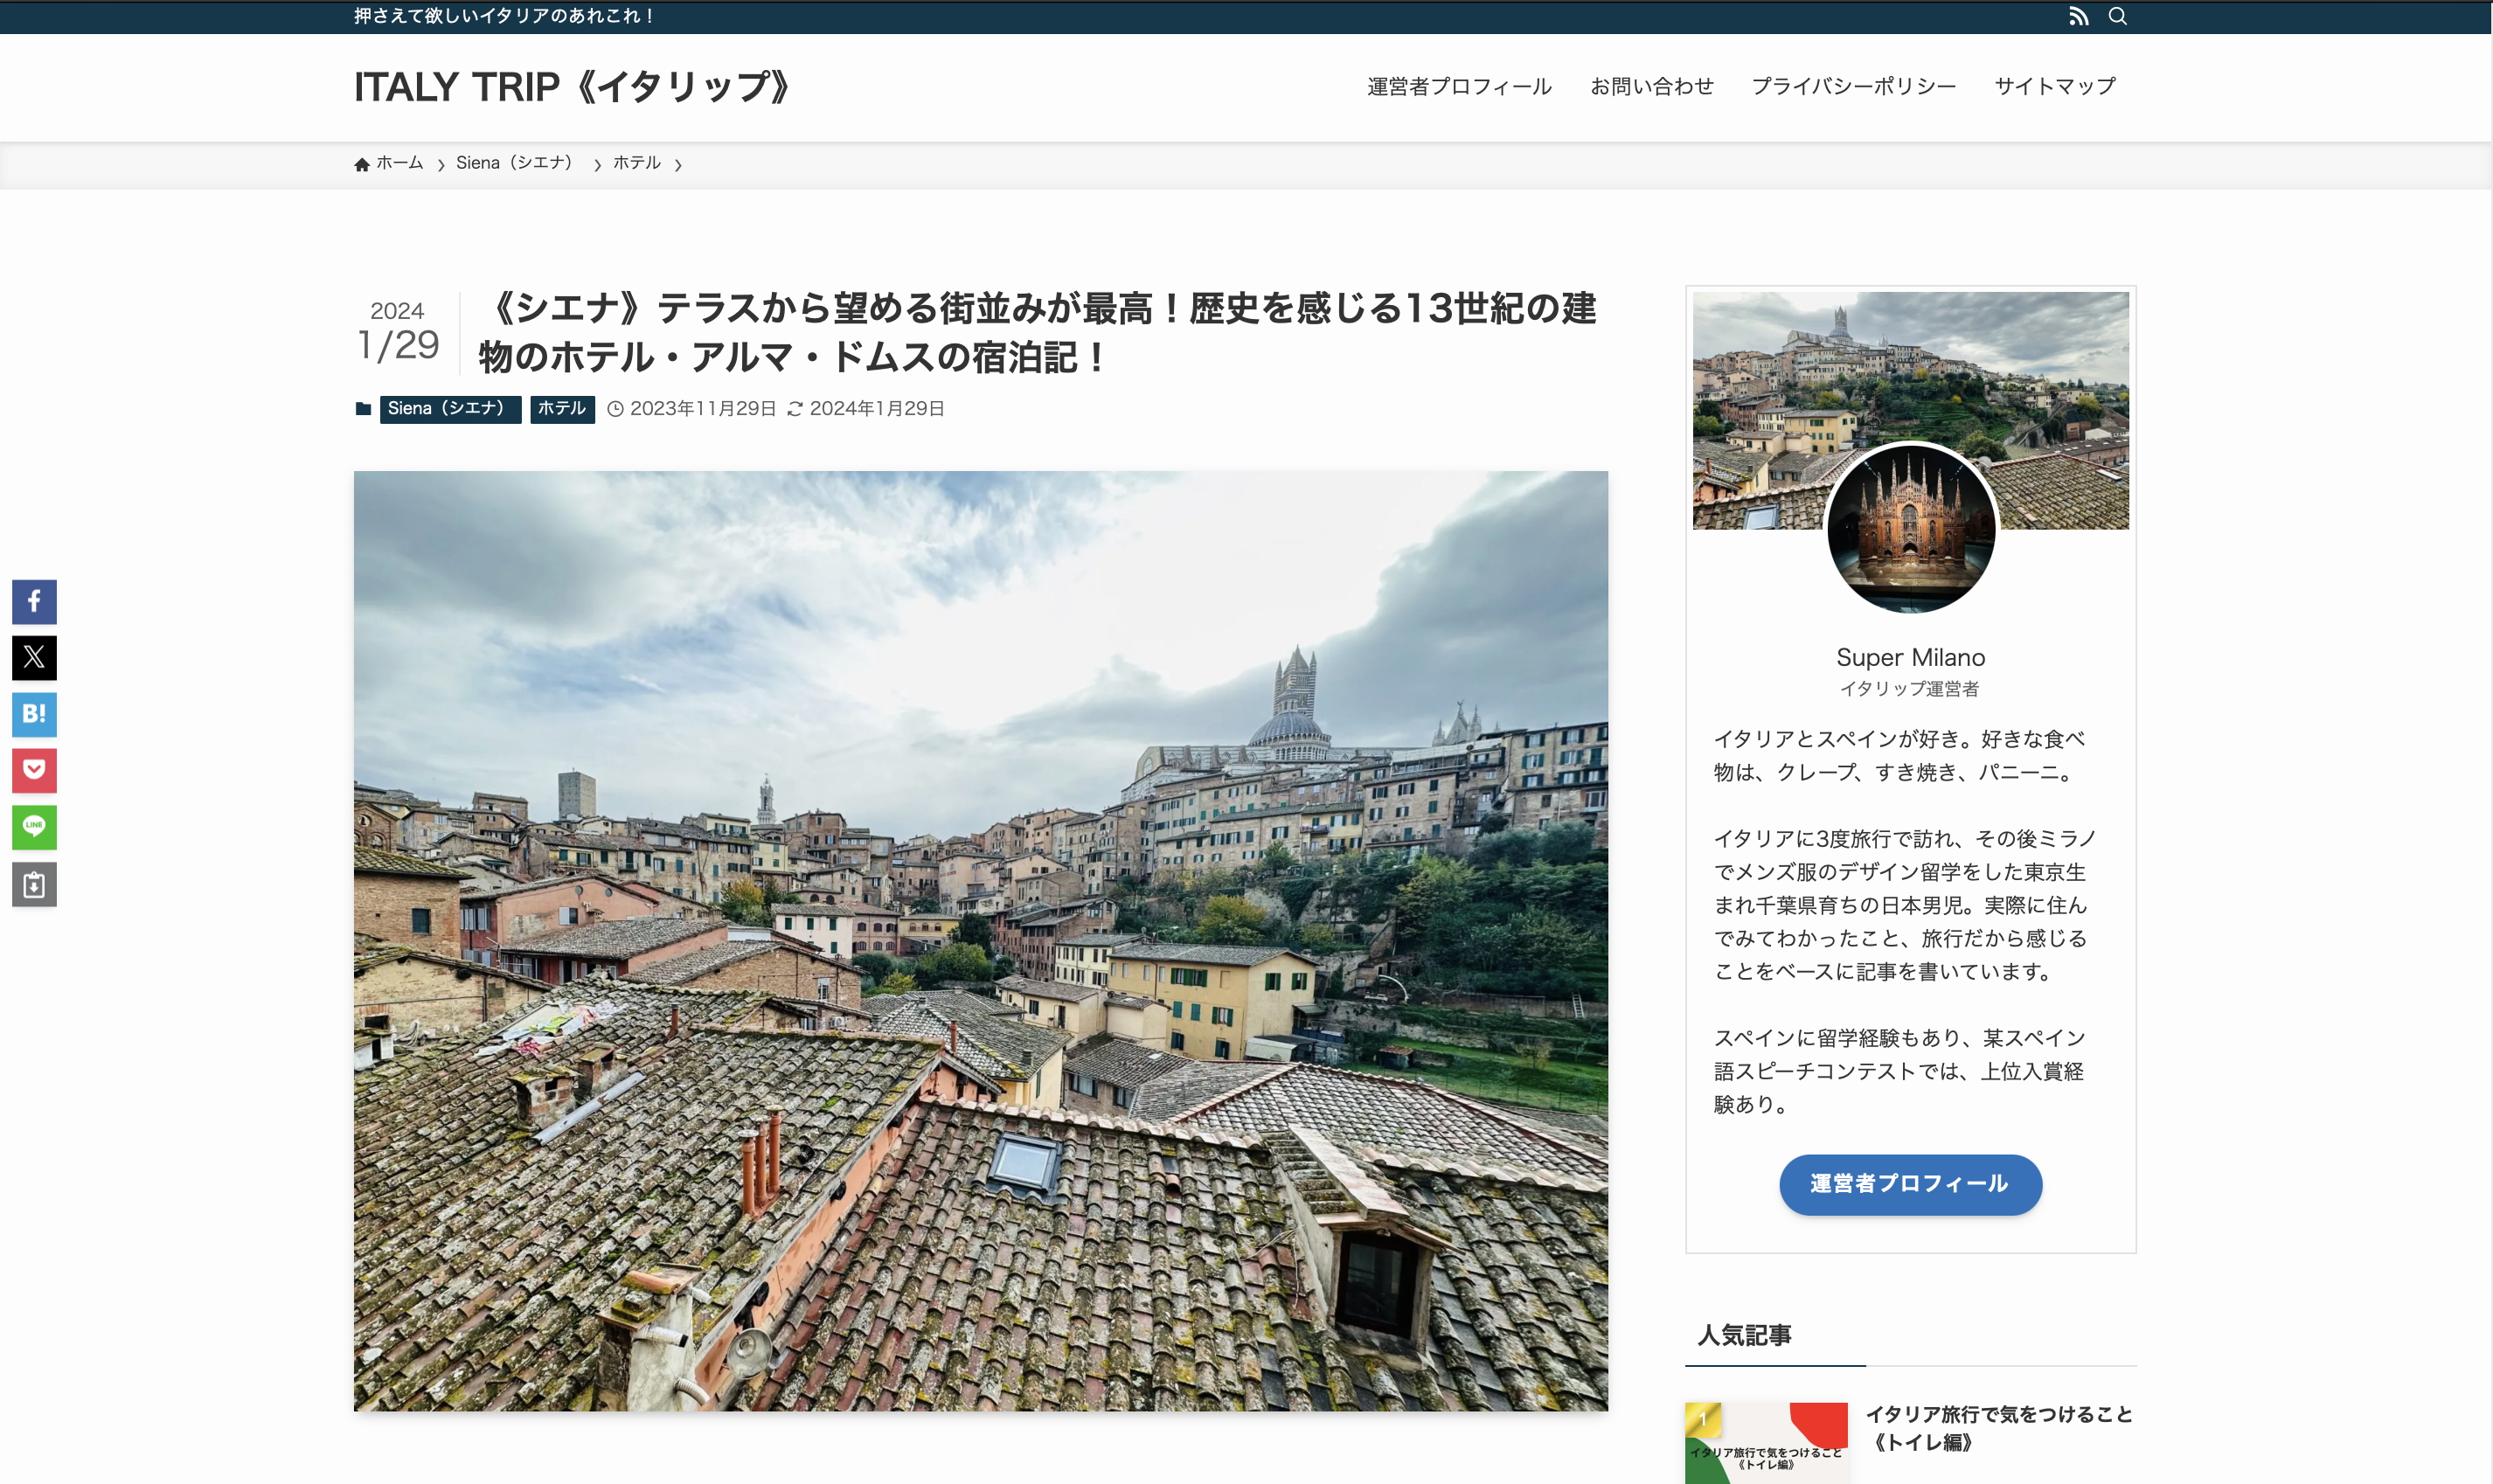Select Siena（シエナ）category tag
This screenshot has height=1484, width=2493.
pyautogui.click(x=449, y=409)
